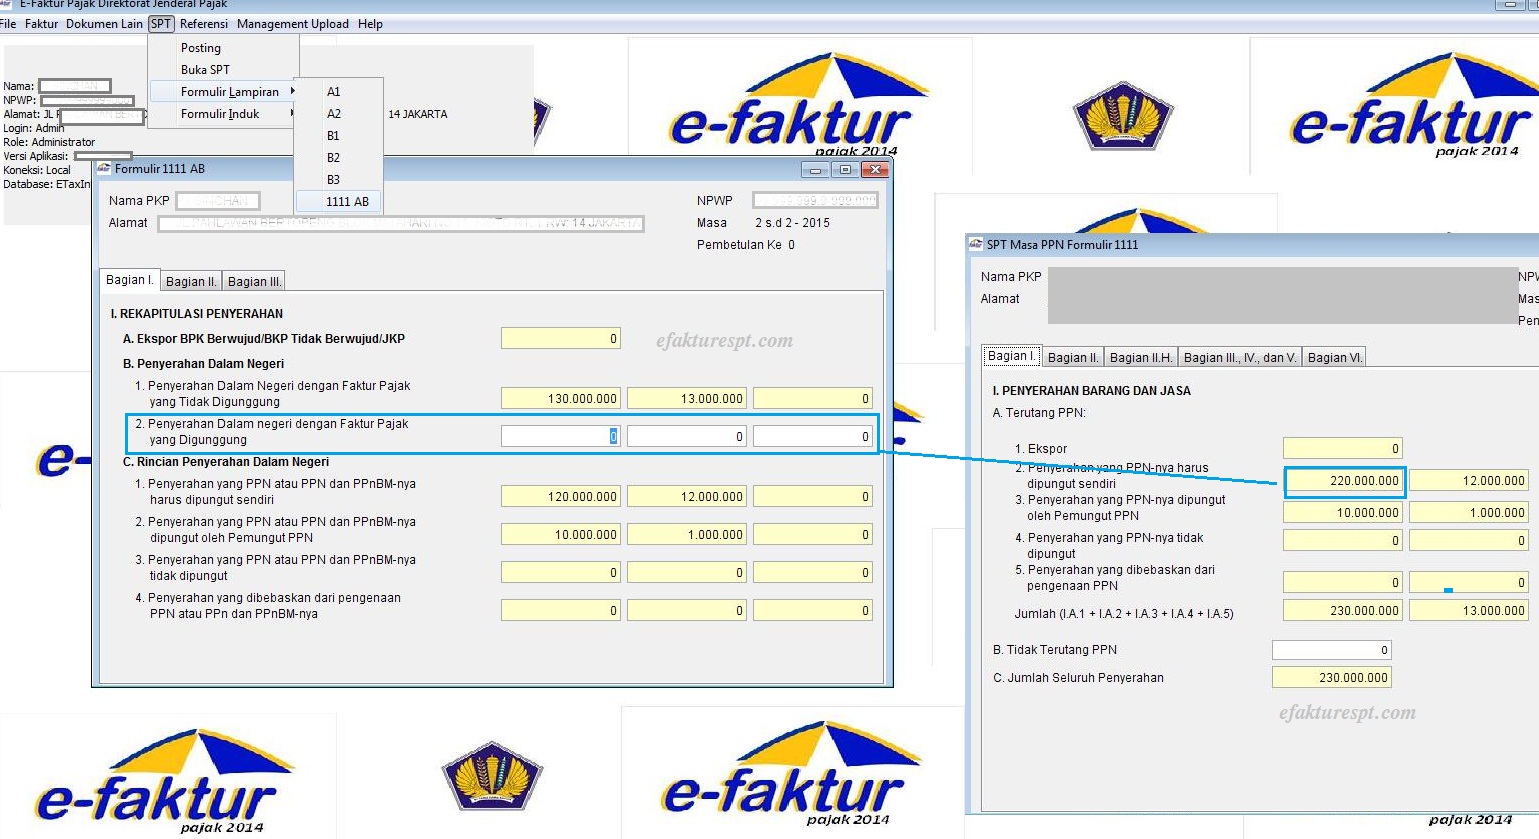Viewport: 1539px width, 839px height.
Task: Click the 120.000.000 field
Action: tap(561, 497)
